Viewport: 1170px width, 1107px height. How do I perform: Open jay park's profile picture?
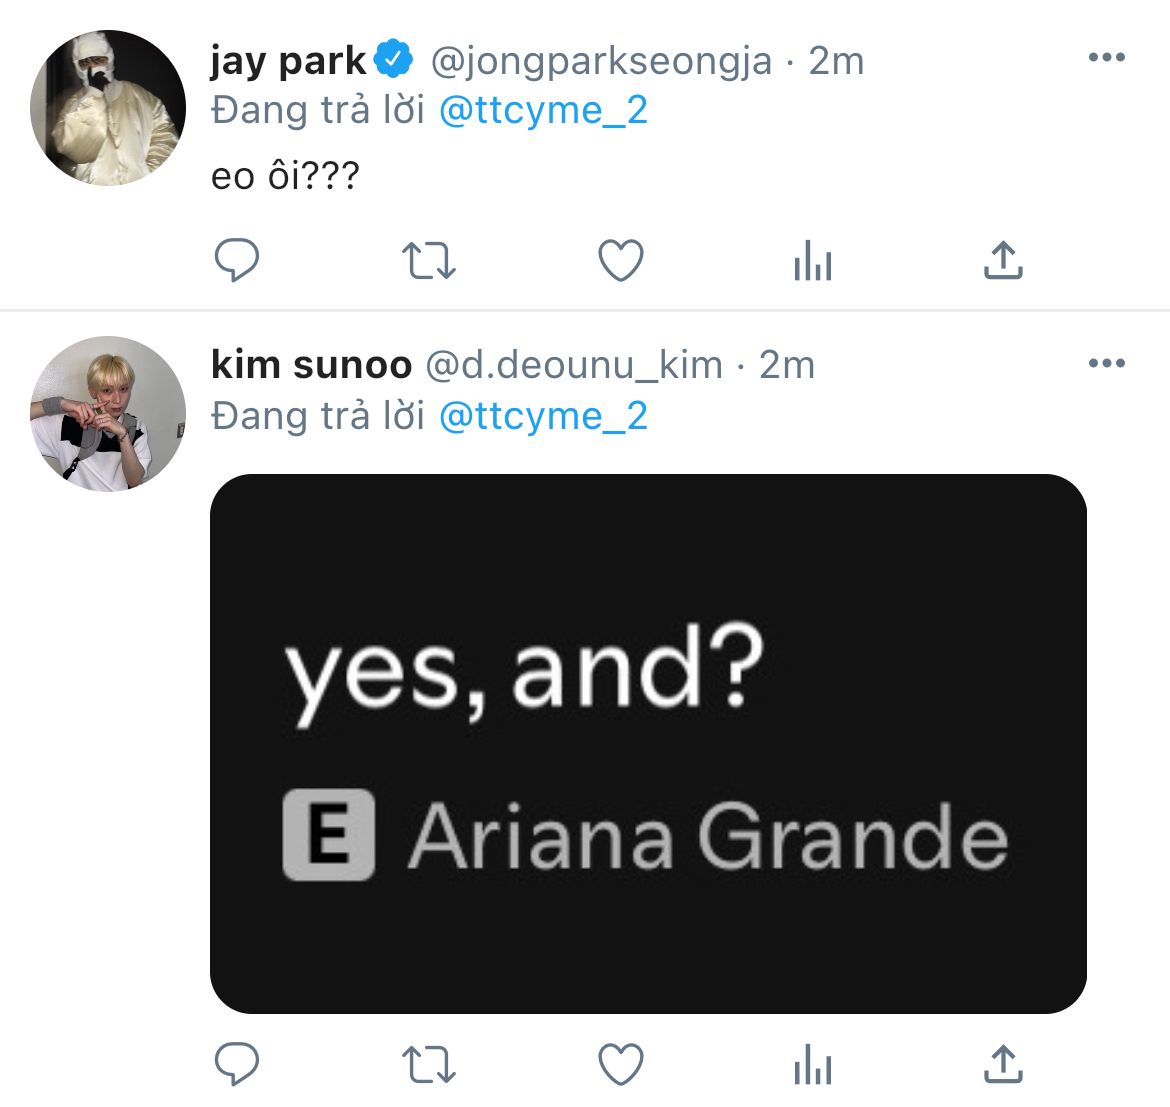coord(108,108)
